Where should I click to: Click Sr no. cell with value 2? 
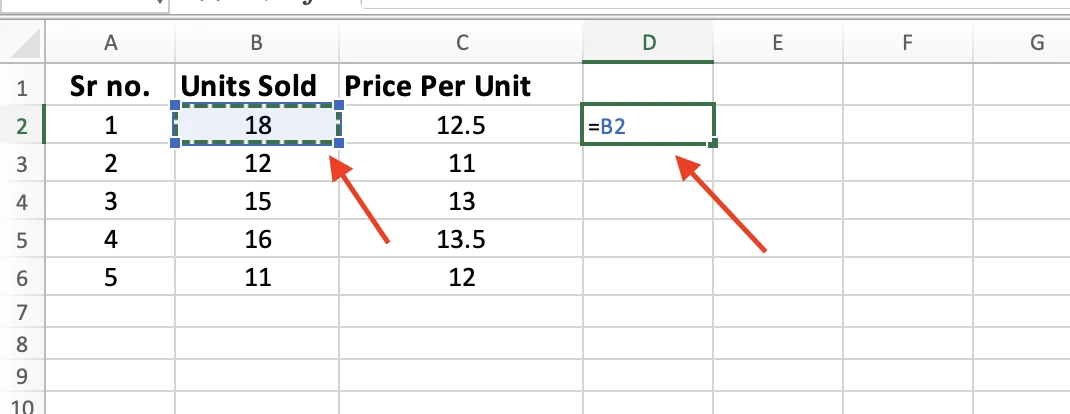[110, 163]
